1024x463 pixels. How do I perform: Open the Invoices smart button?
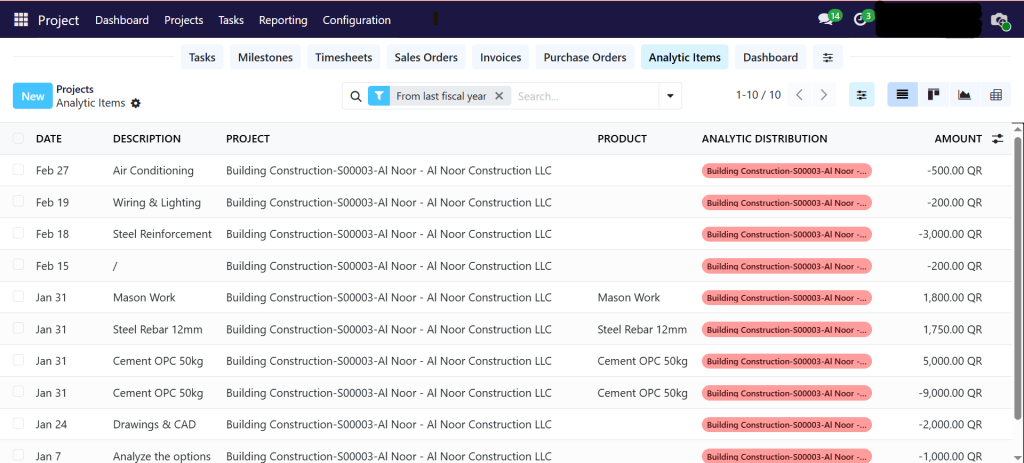tap(501, 57)
